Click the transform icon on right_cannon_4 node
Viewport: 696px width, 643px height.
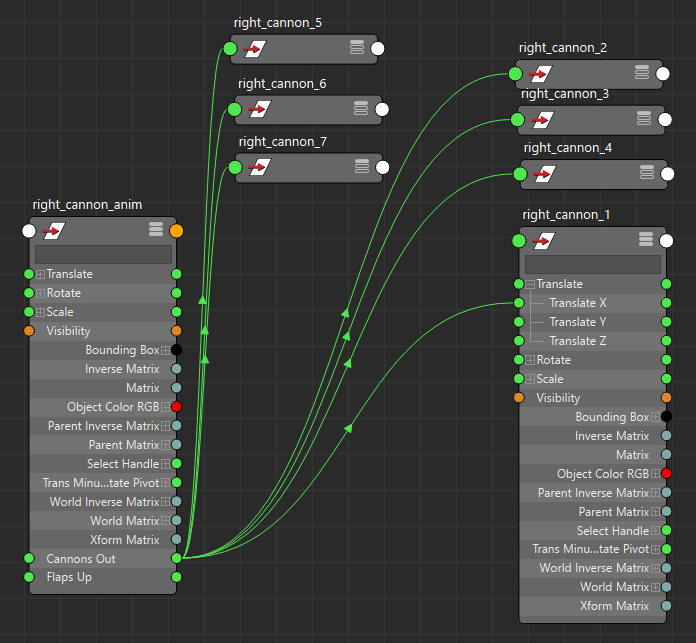click(544, 174)
